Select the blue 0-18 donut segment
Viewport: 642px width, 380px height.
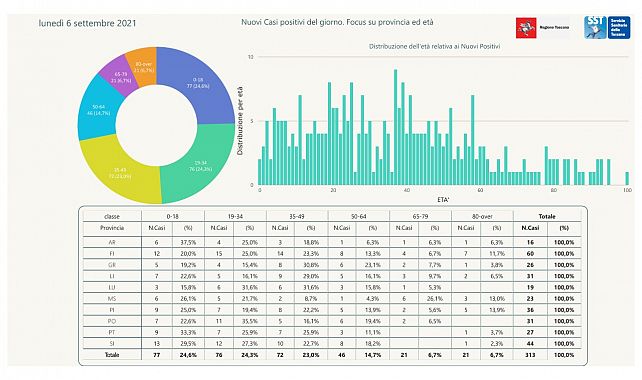tap(203, 80)
